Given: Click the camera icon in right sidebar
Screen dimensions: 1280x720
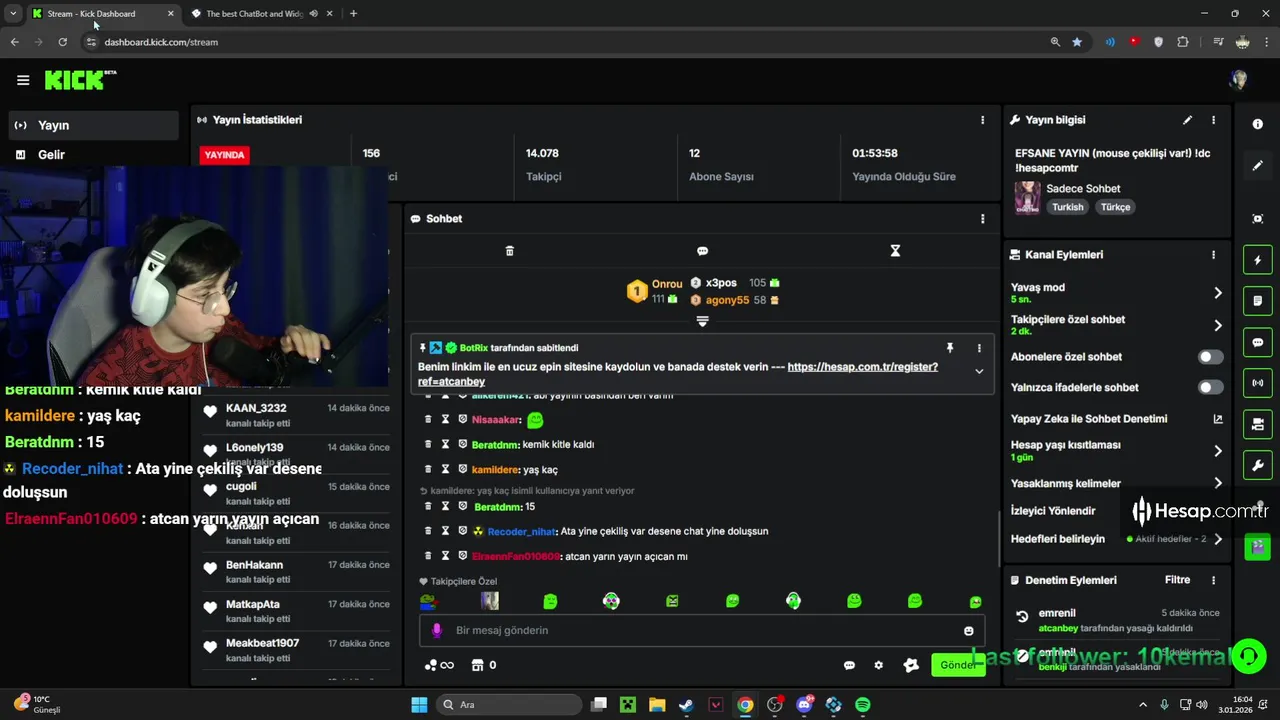Looking at the screenshot, I should 1258,424.
